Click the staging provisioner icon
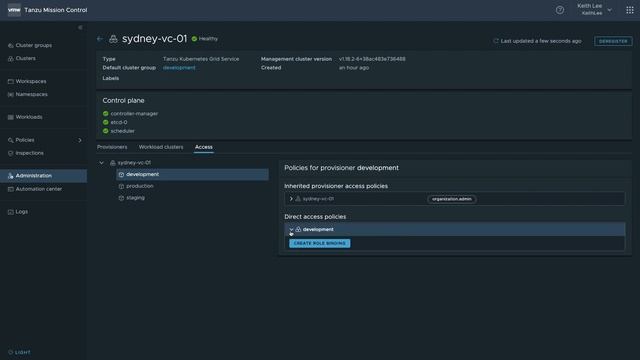 pyautogui.click(x=121, y=198)
